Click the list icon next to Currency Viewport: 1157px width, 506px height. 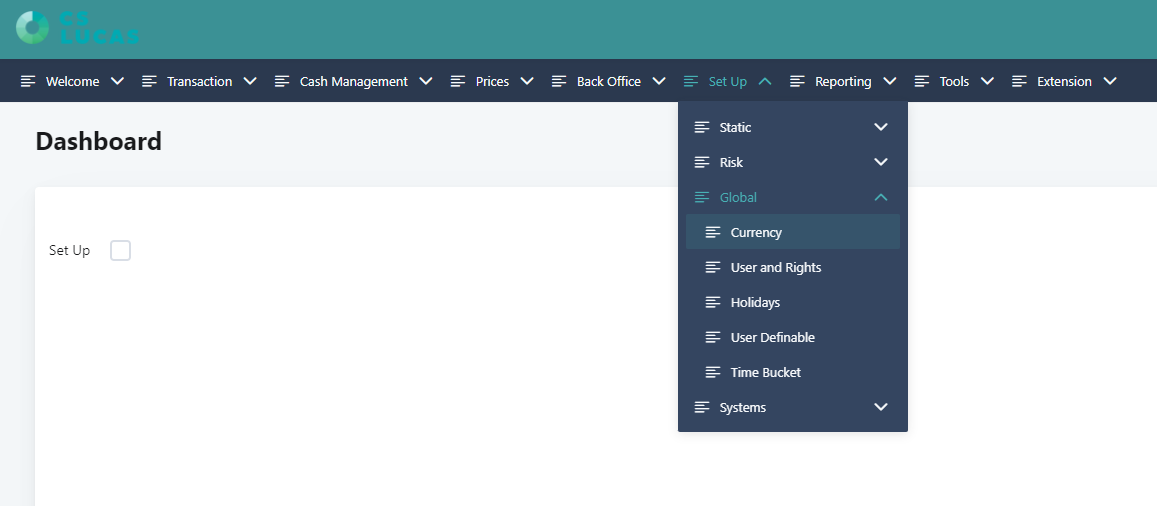coord(713,232)
